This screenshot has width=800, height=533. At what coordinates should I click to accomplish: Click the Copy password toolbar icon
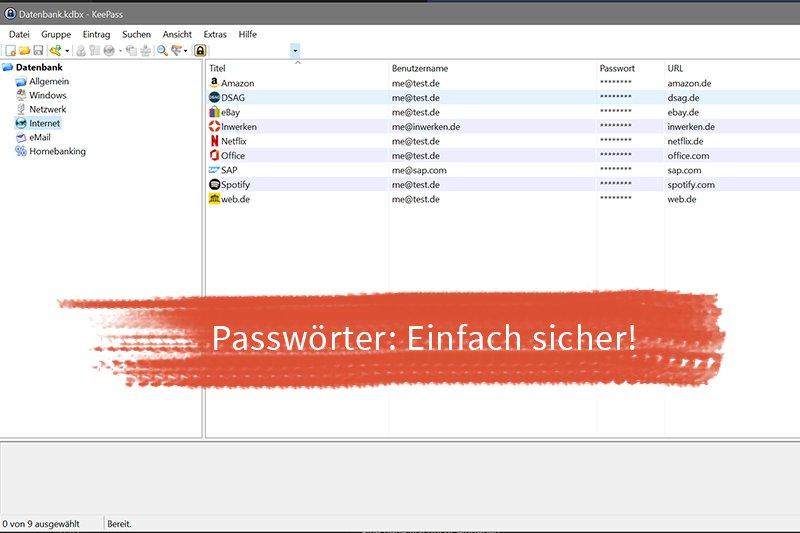pos(94,50)
